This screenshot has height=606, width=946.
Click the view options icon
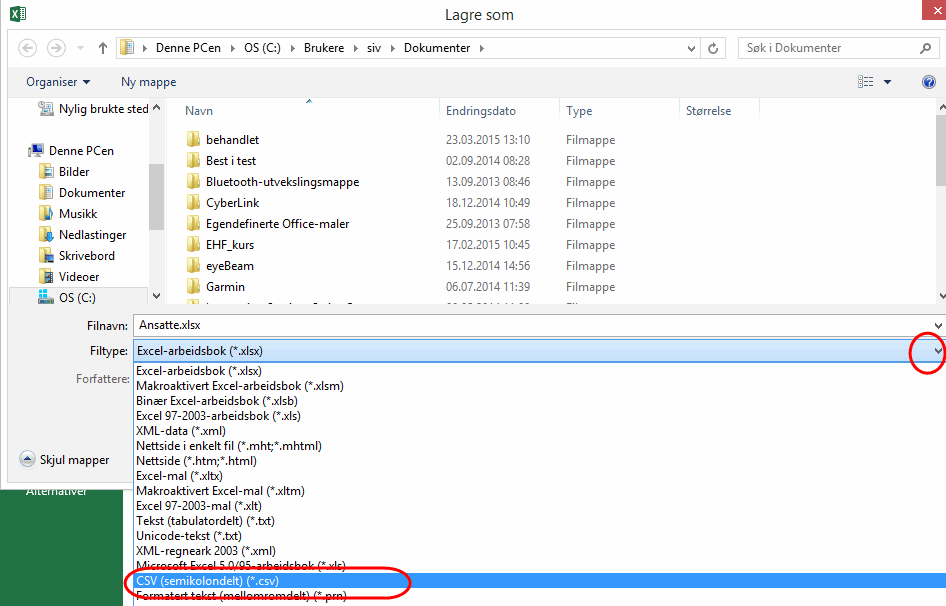pos(865,82)
